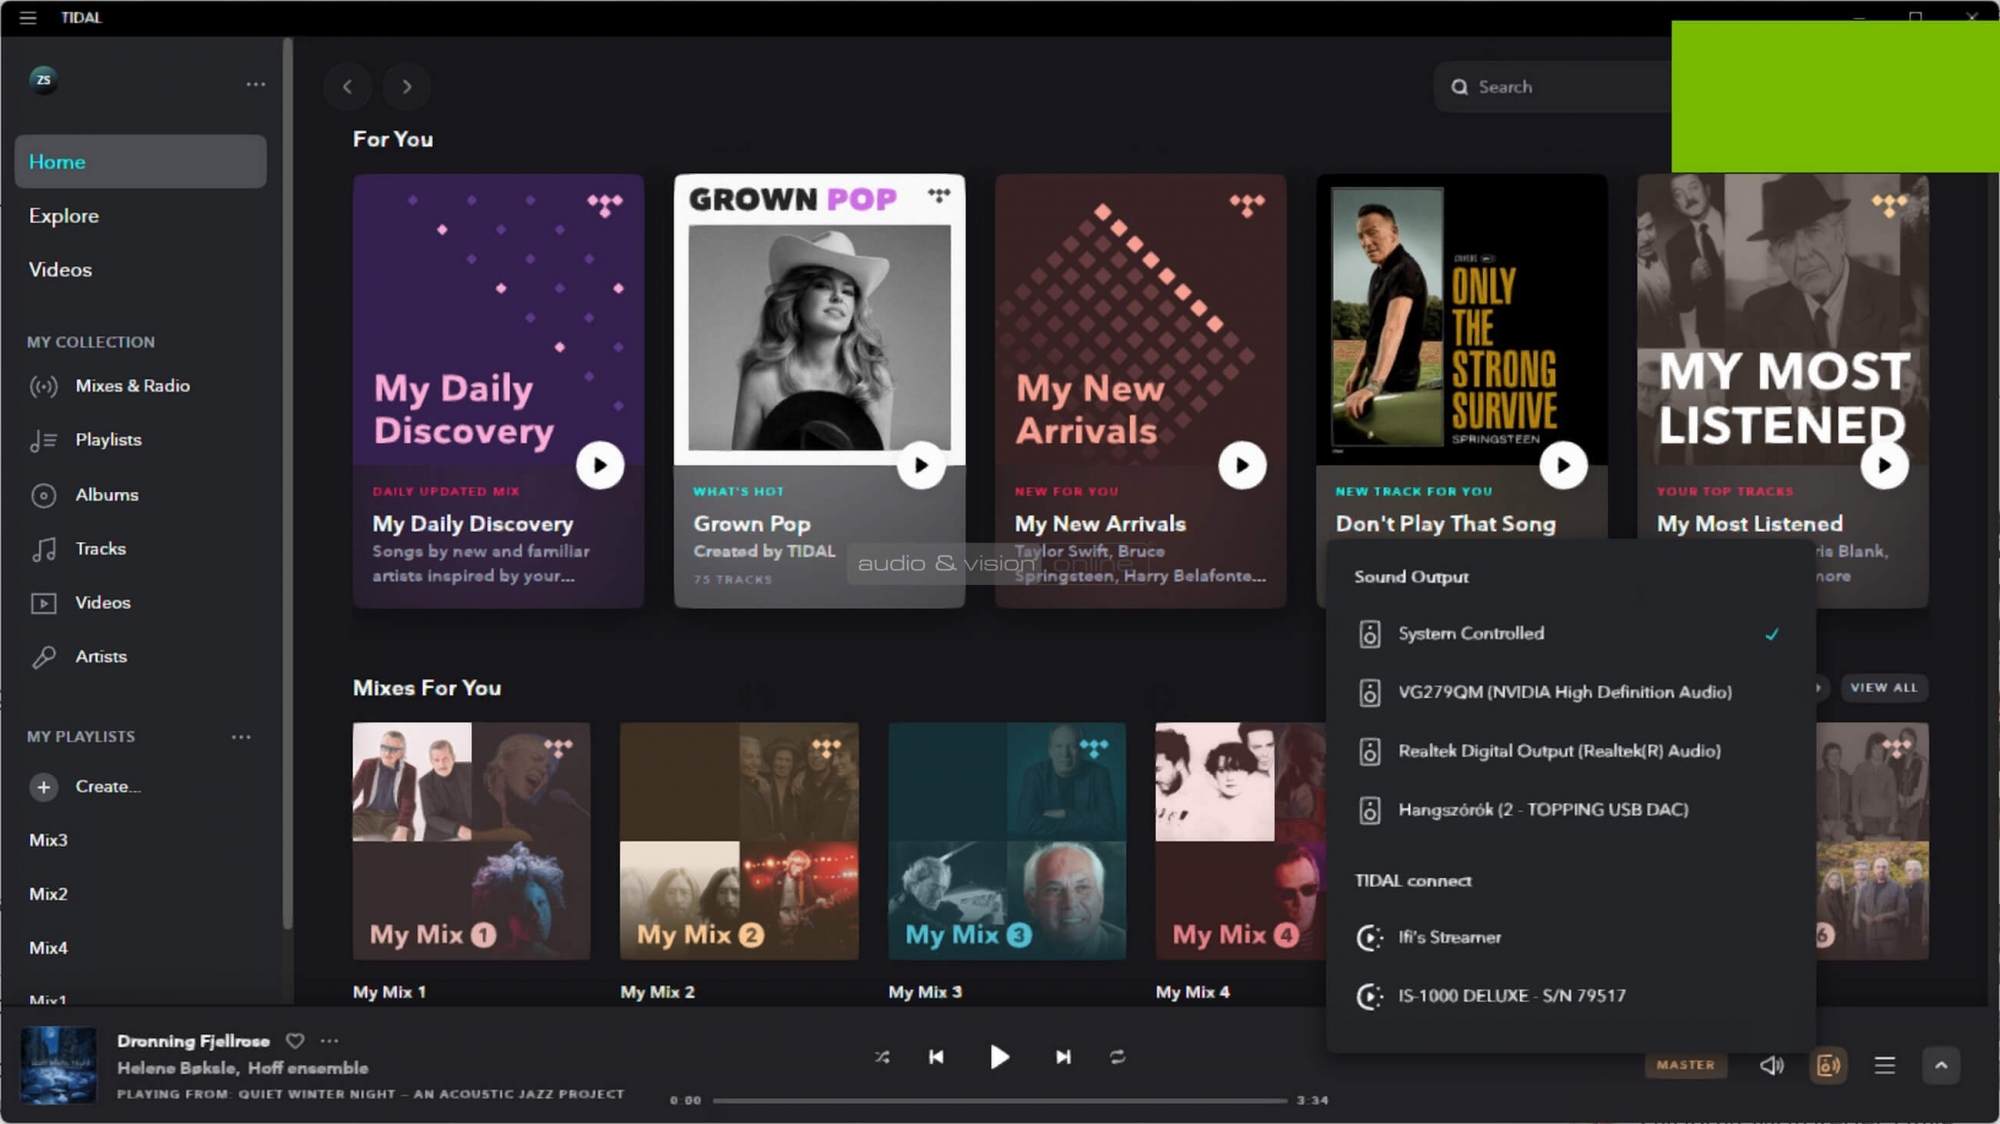Open the play queue list icon
The width and height of the screenshot is (2000, 1124).
(1885, 1066)
